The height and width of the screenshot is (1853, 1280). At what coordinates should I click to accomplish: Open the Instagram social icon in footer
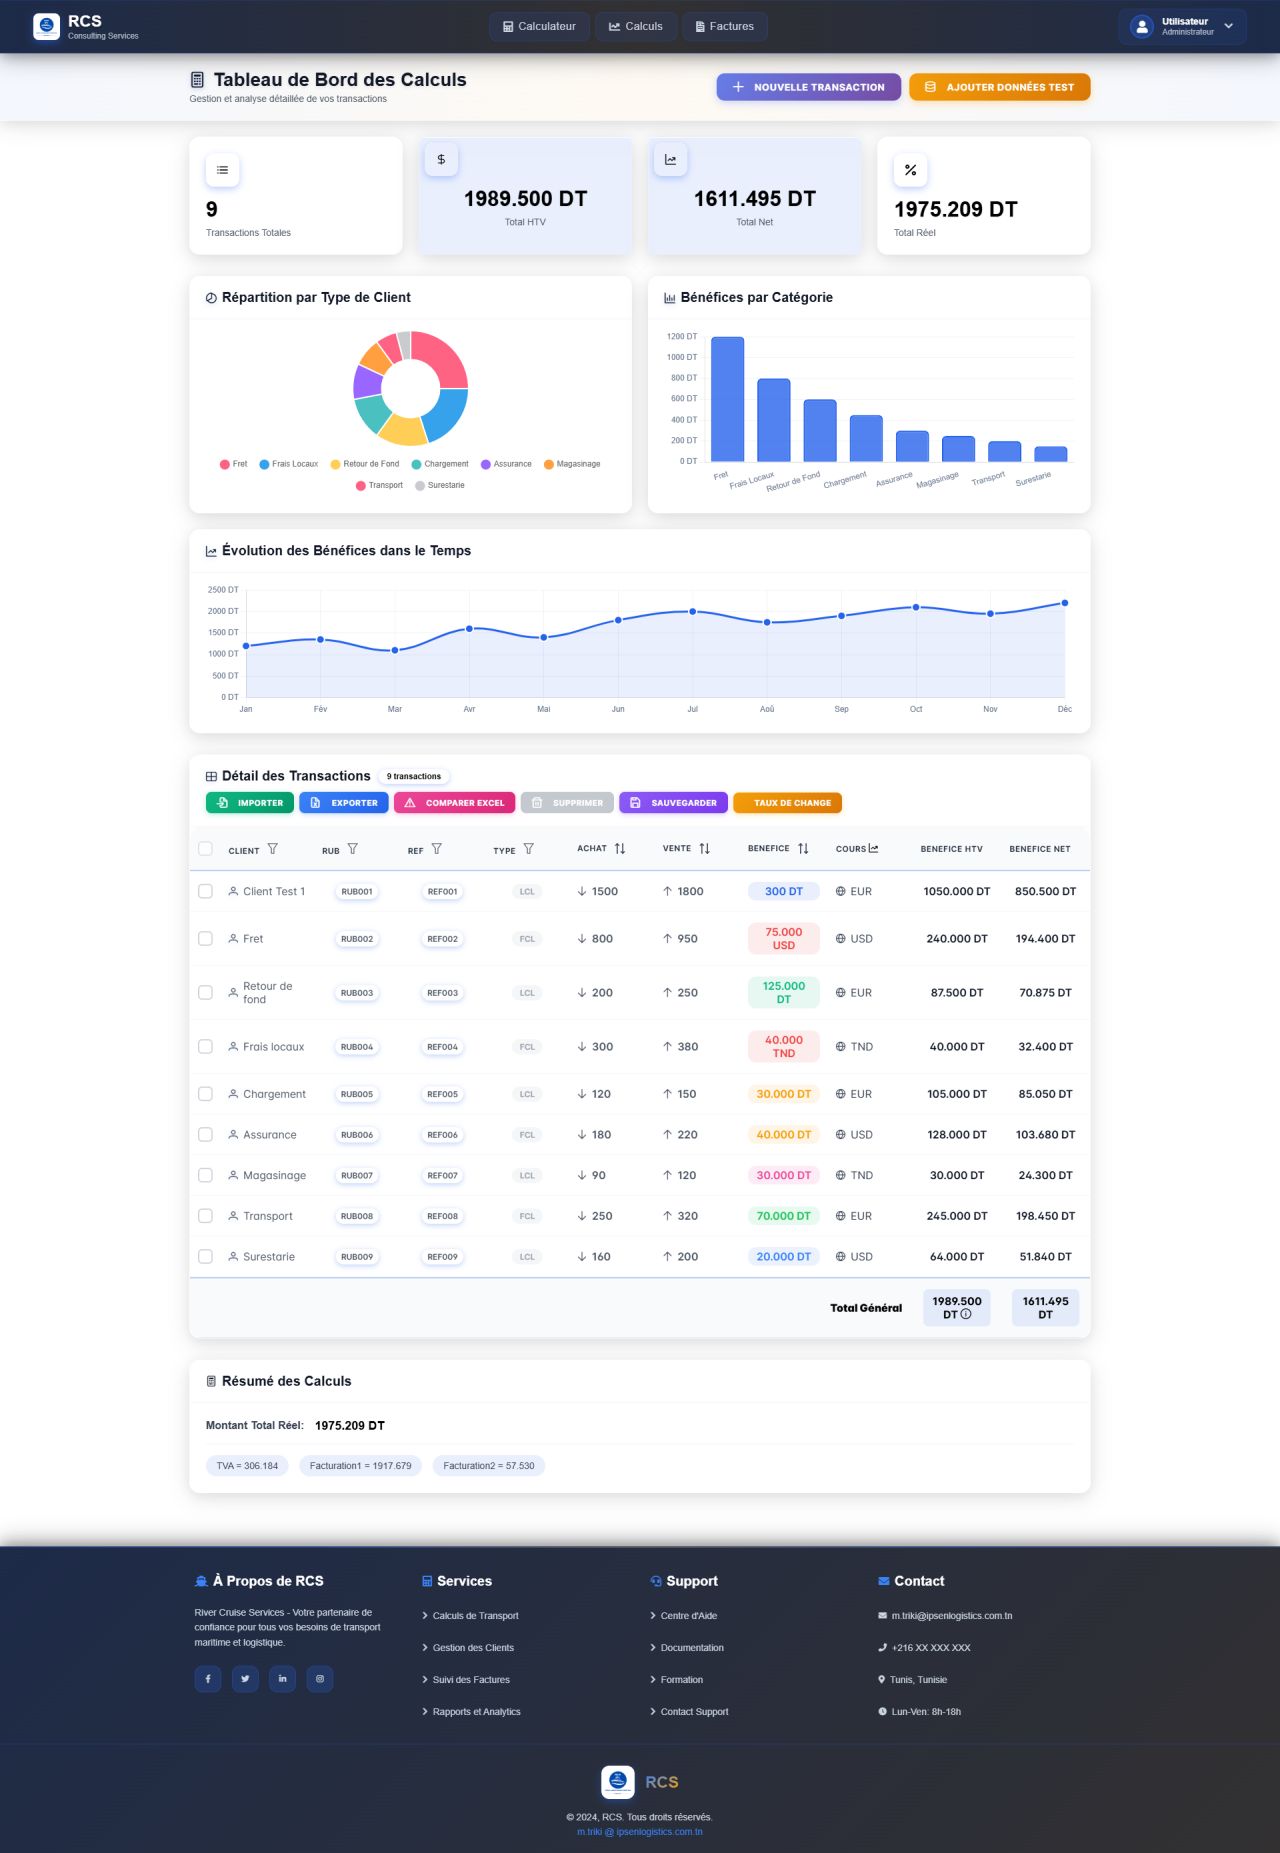pyautogui.click(x=320, y=1679)
